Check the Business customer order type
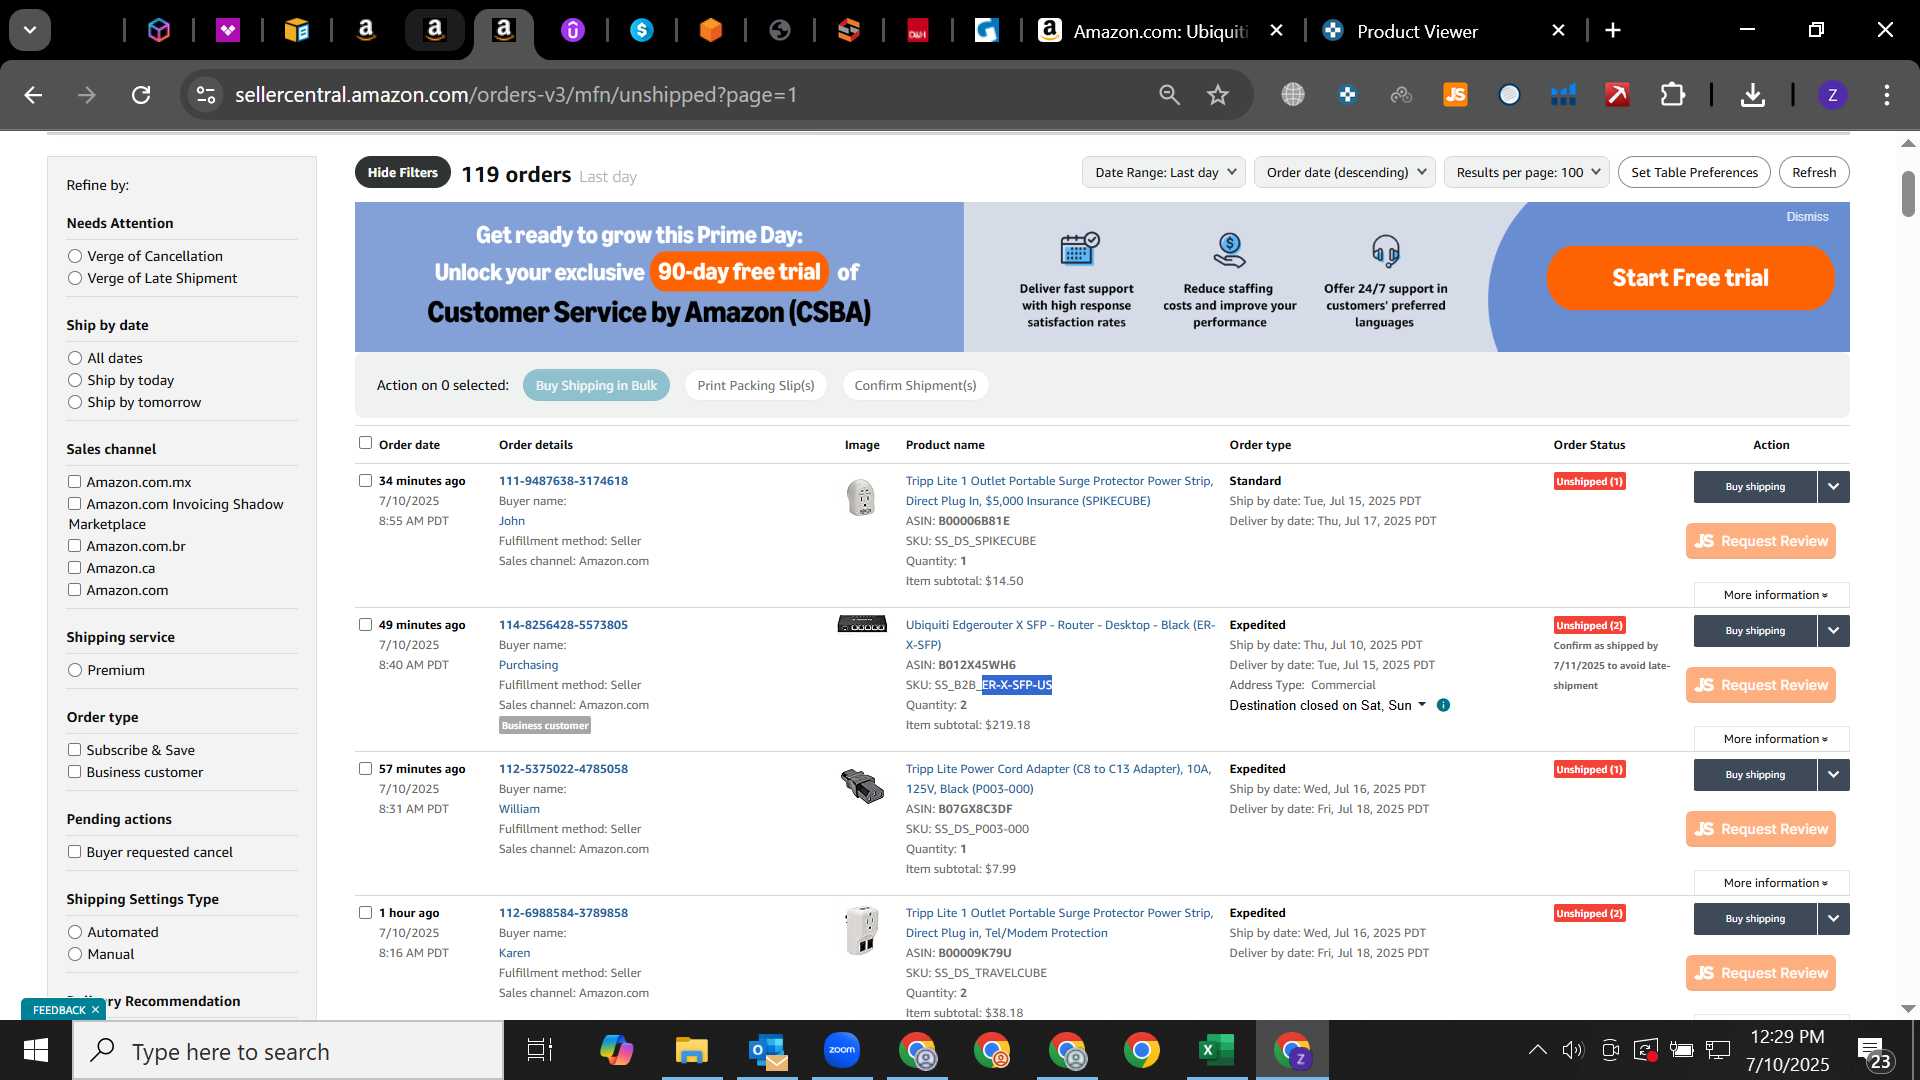This screenshot has height=1080, width=1920. (74, 772)
